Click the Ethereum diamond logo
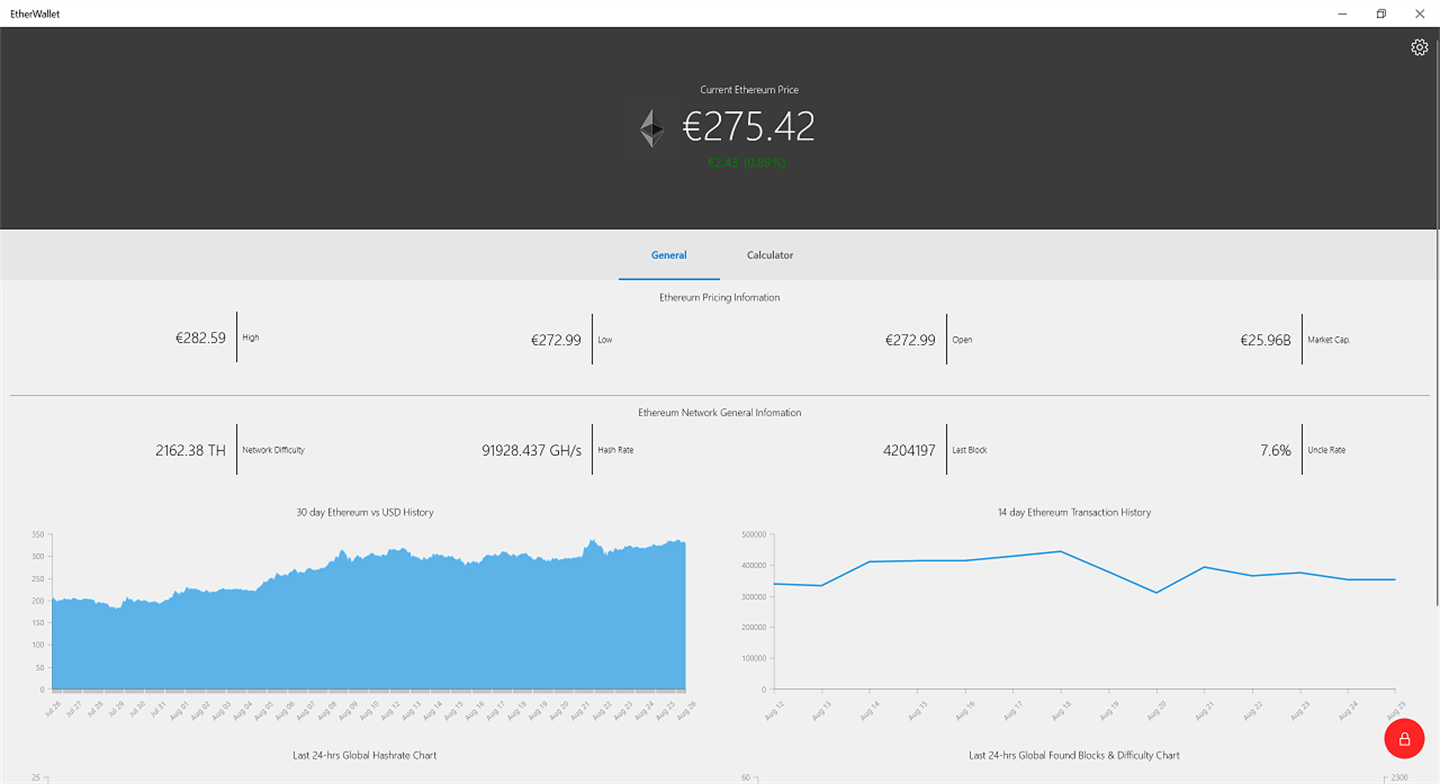The height and width of the screenshot is (784, 1440). tap(652, 128)
